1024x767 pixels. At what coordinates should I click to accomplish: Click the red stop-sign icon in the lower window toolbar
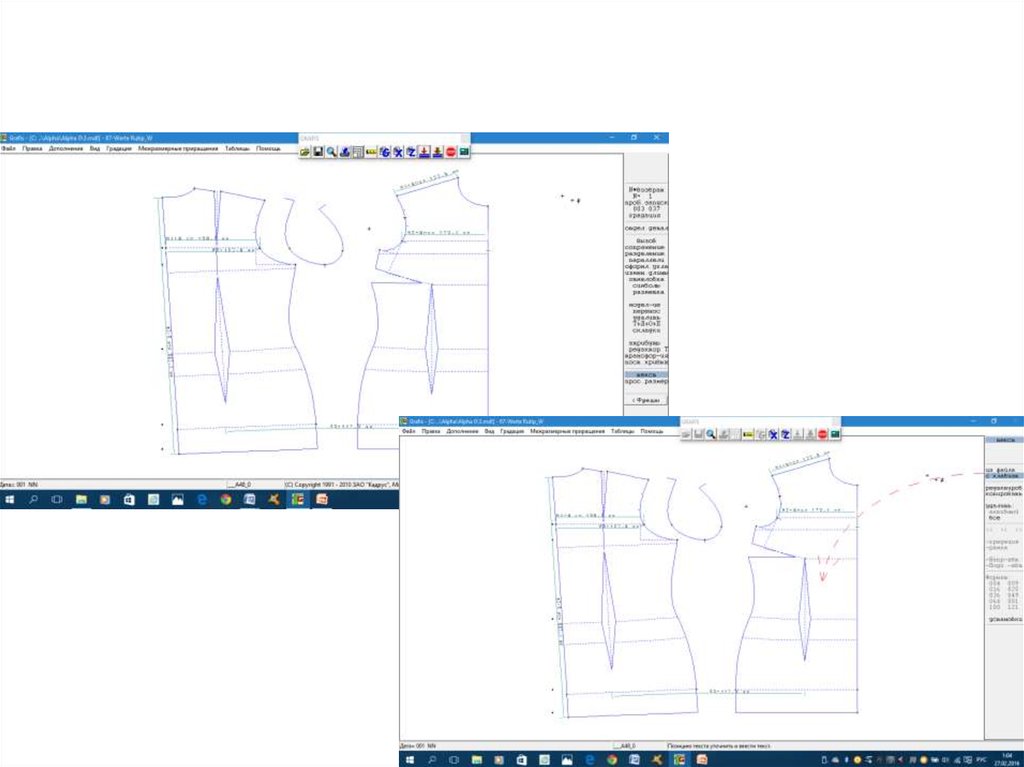pos(823,434)
